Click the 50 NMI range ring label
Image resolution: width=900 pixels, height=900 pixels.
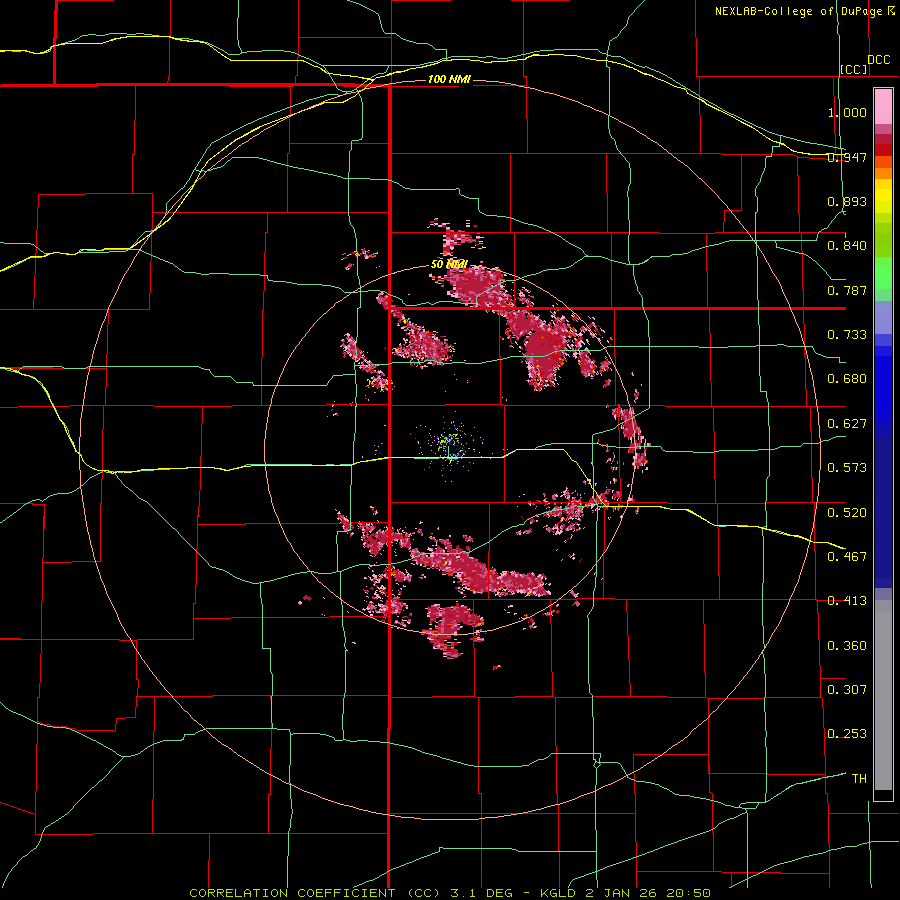tap(449, 265)
